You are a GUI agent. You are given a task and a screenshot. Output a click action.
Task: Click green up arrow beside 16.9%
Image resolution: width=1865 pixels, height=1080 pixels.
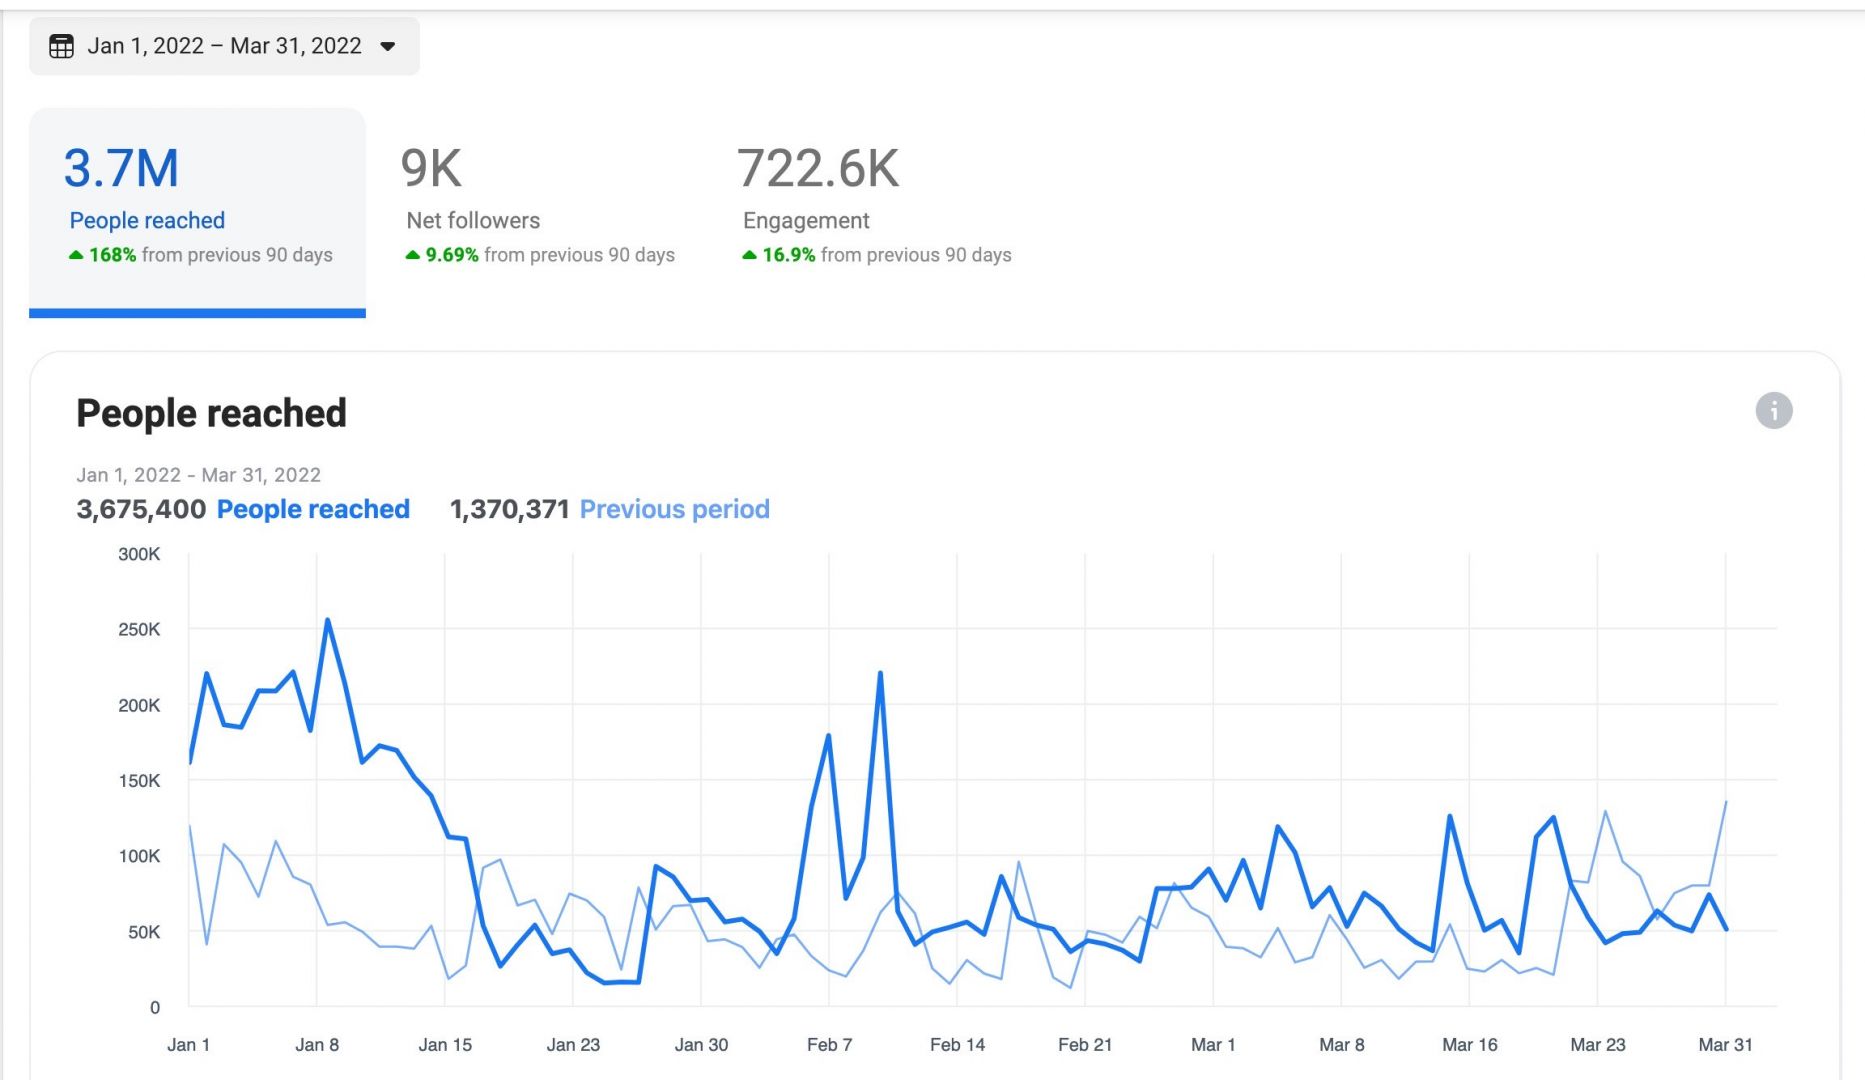coord(749,255)
